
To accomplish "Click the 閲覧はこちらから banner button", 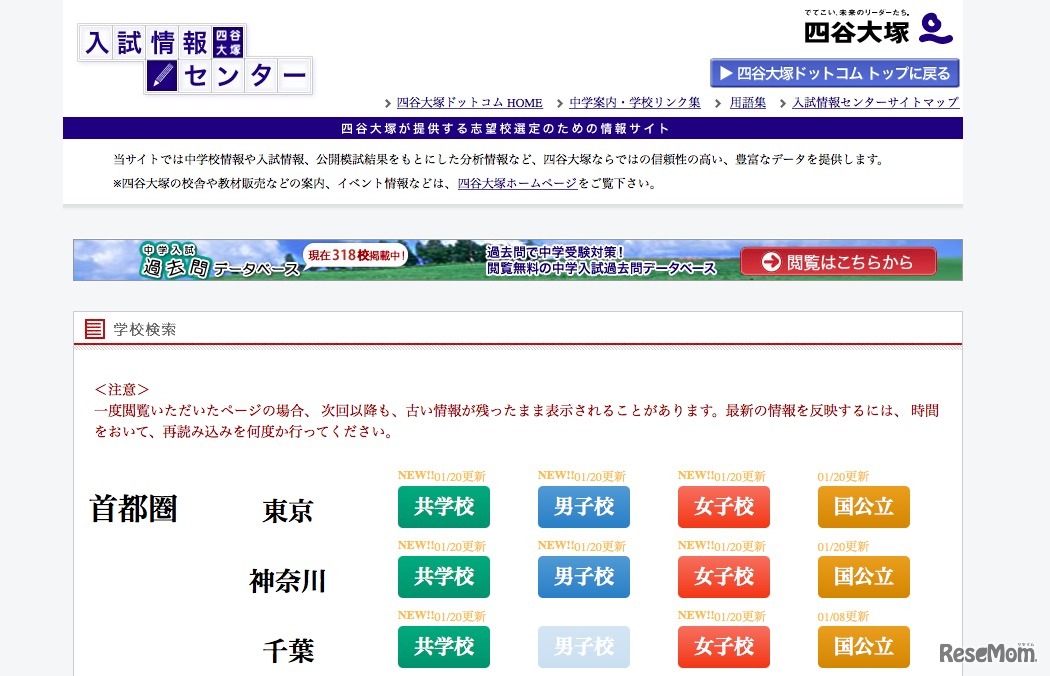I will (x=838, y=261).
